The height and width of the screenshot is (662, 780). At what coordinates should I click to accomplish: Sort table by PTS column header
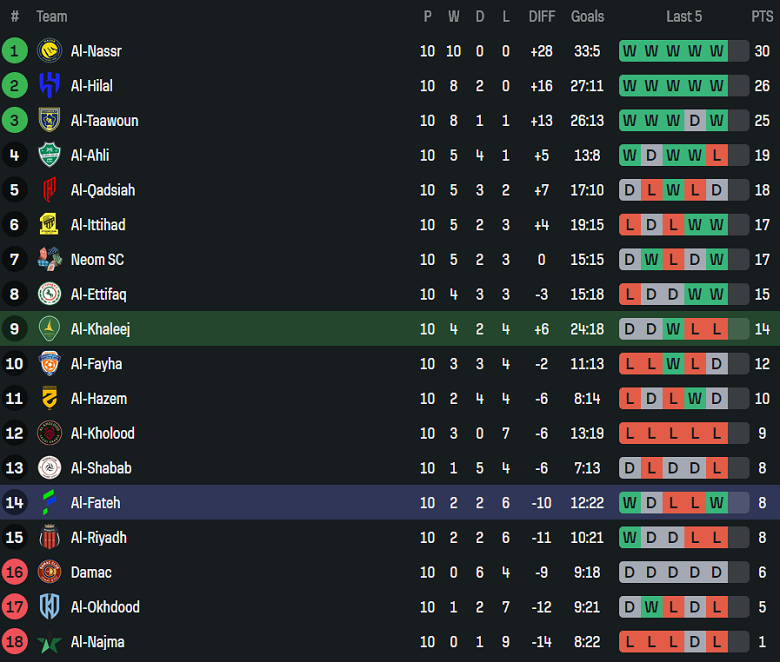pos(762,16)
